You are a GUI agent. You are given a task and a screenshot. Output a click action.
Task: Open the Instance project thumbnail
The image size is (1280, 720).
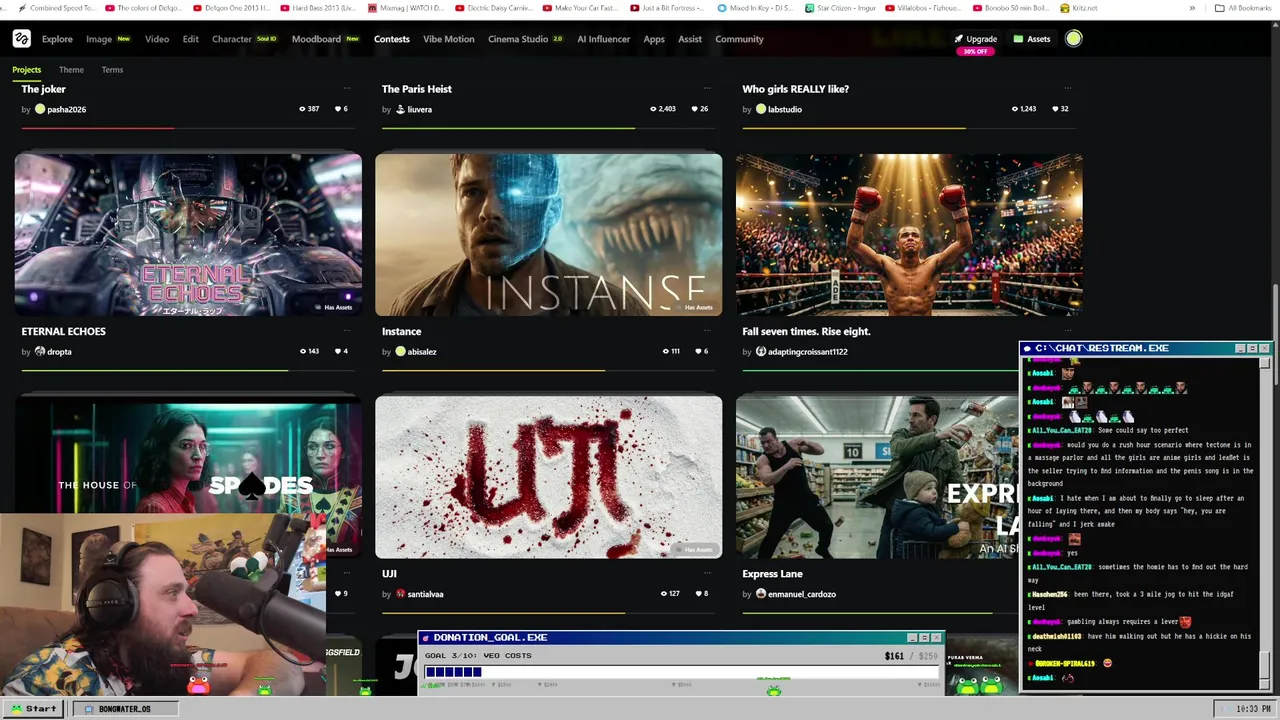(548, 235)
